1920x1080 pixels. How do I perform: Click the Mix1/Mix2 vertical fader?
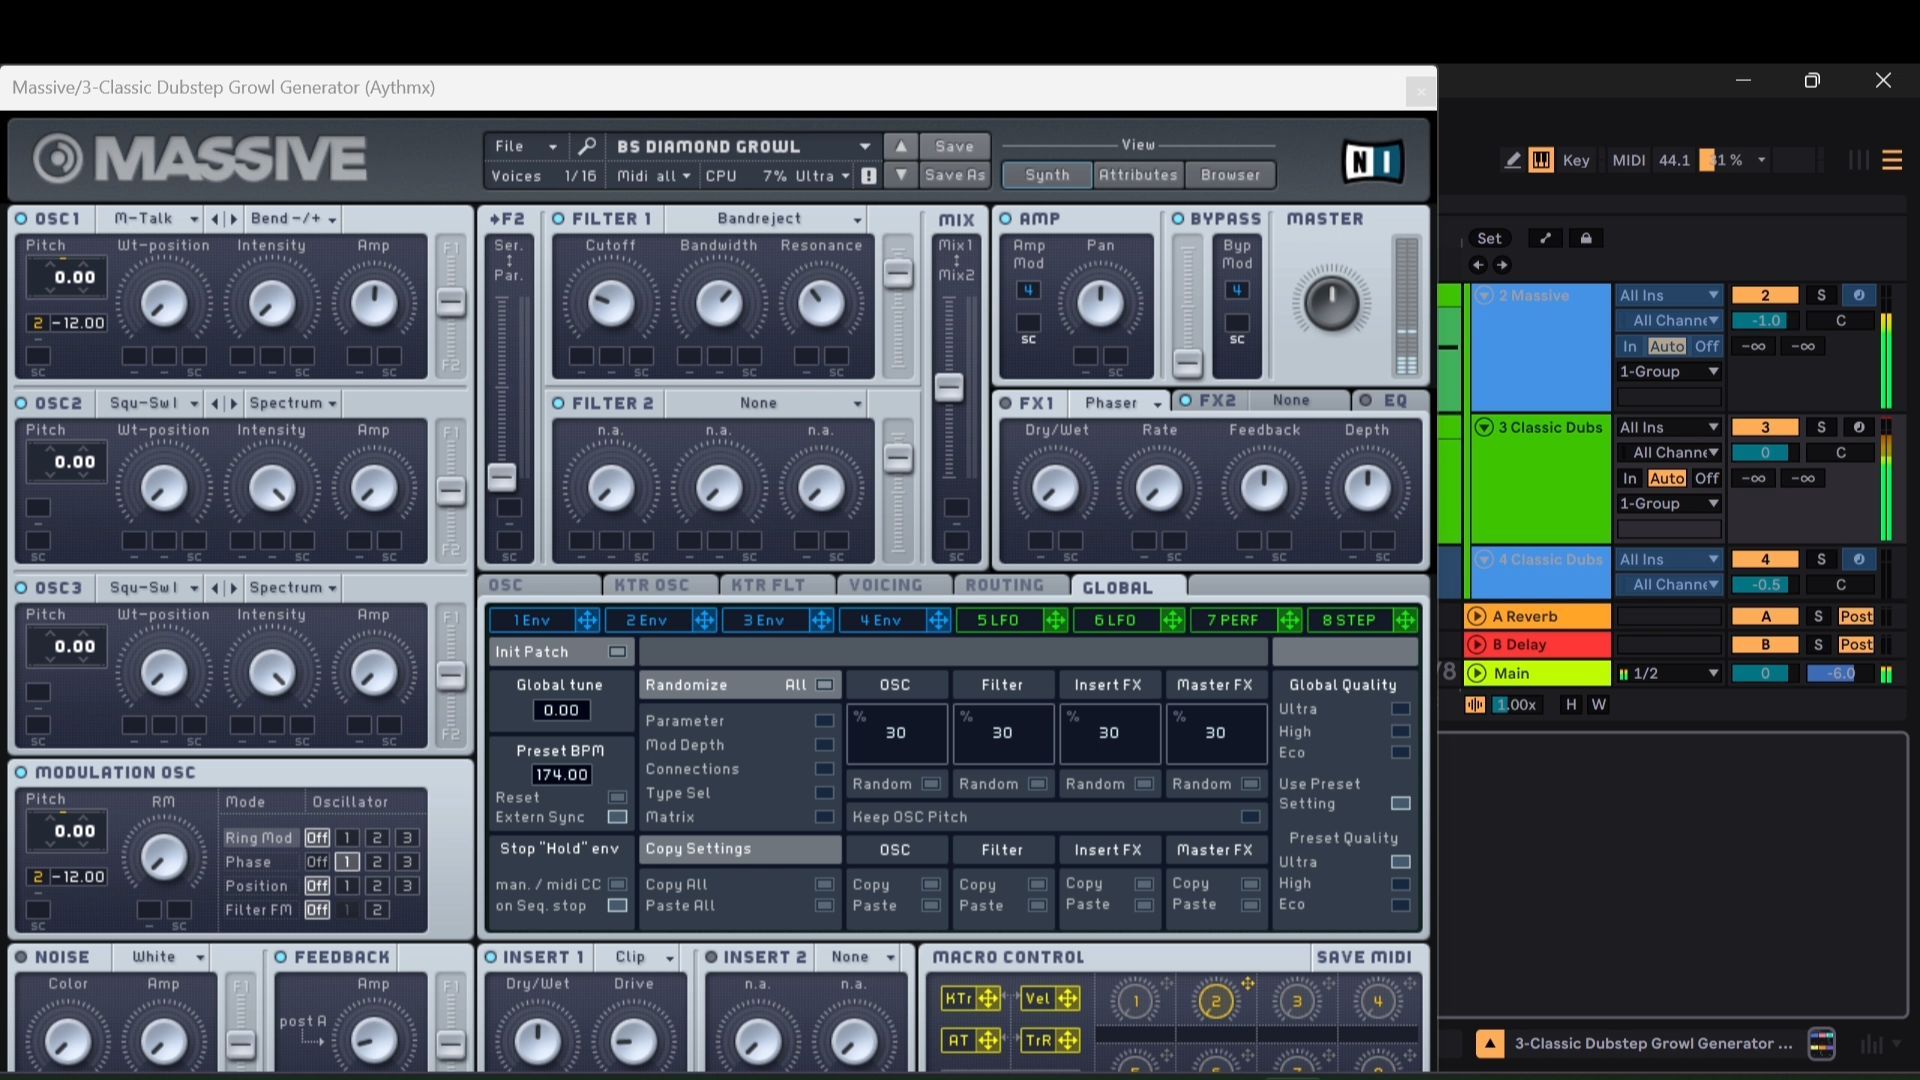[x=949, y=387]
